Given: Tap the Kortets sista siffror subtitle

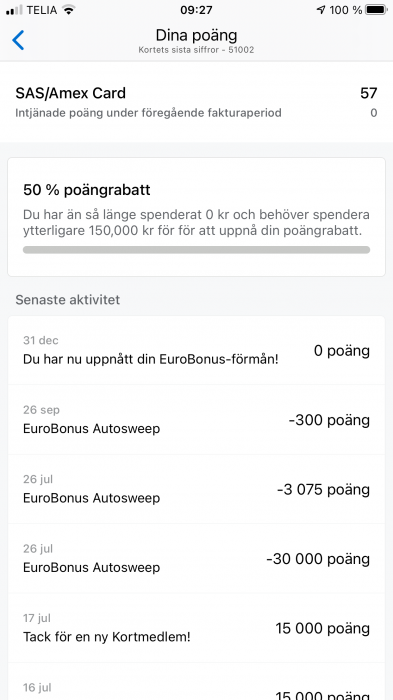Looking at the screenshot, I should click(x=196, y=50).
